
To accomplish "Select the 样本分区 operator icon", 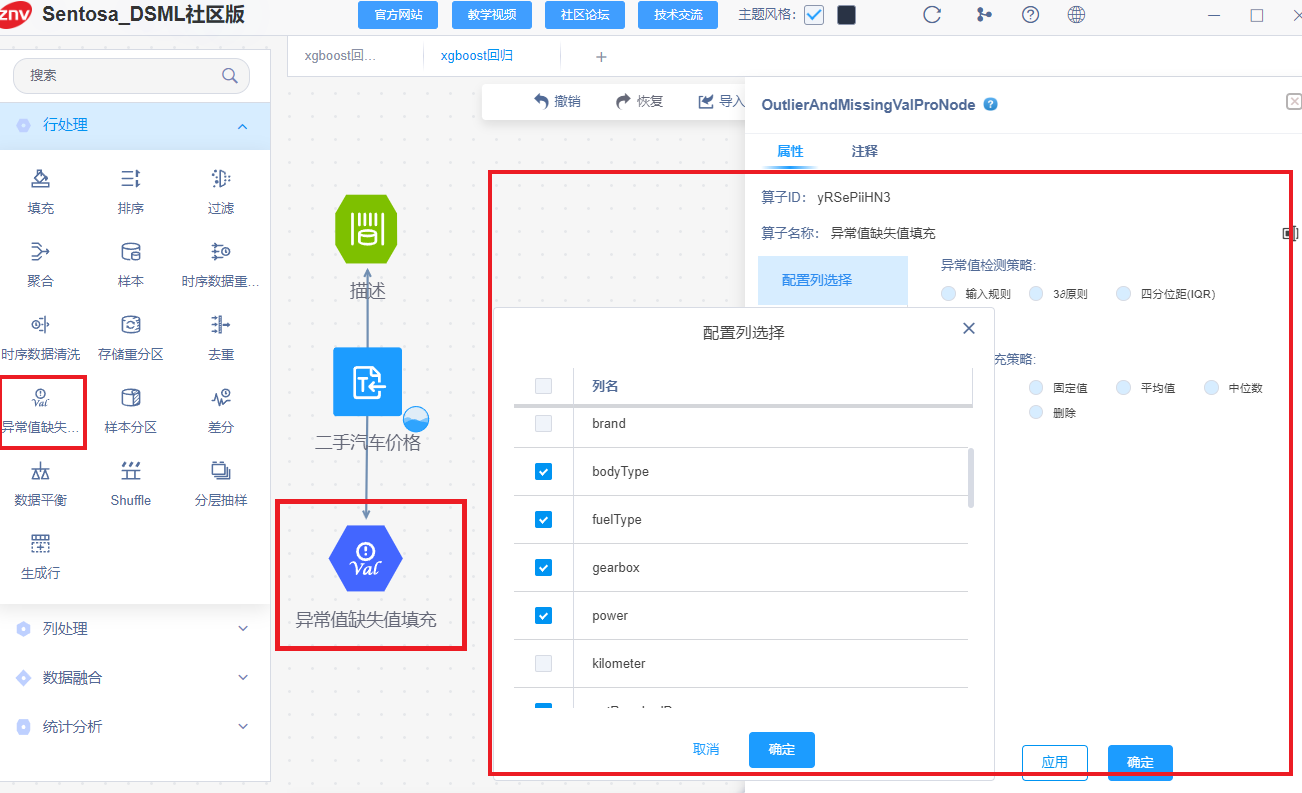I will [131, 397].
